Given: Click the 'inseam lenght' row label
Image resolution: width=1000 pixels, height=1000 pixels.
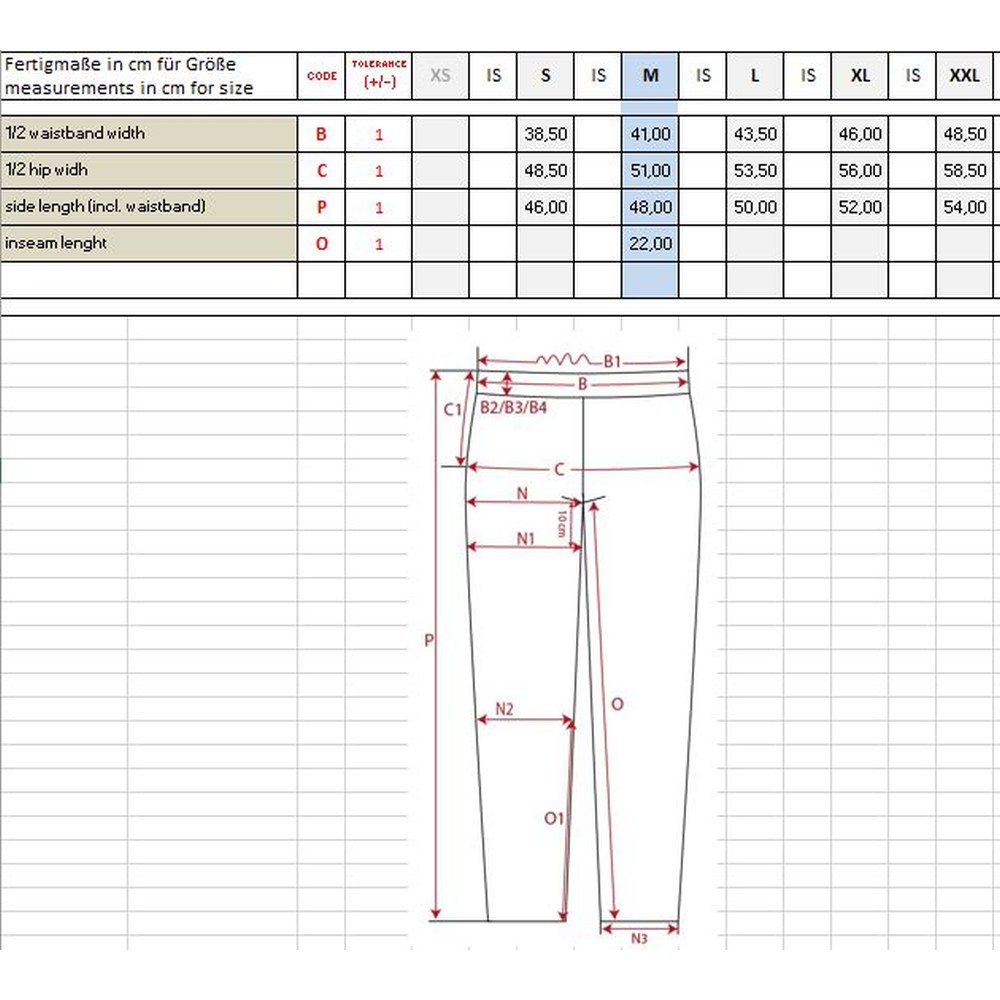Looking at the screenshot, I should tap(149, 243).
